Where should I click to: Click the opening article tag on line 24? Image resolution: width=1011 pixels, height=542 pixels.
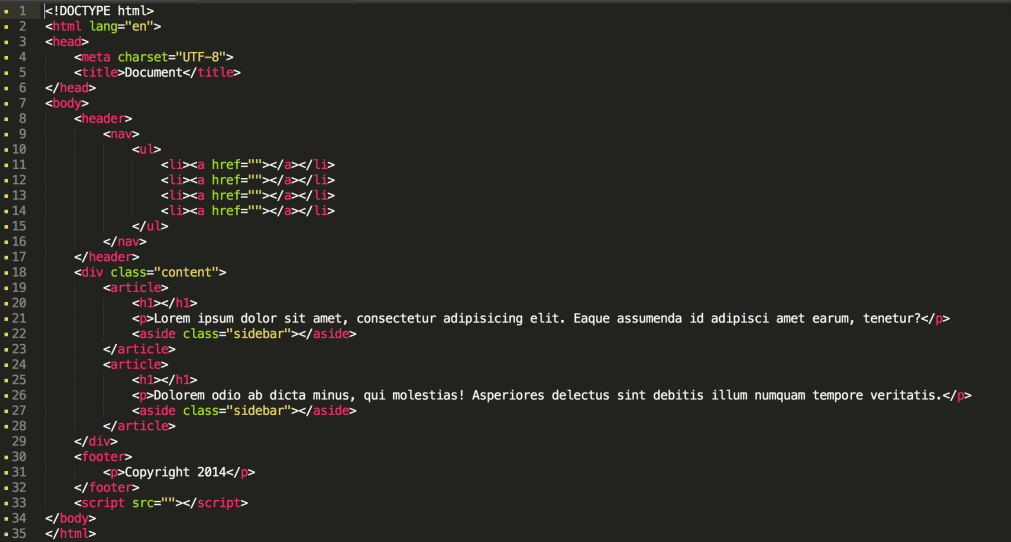[135, 365]
